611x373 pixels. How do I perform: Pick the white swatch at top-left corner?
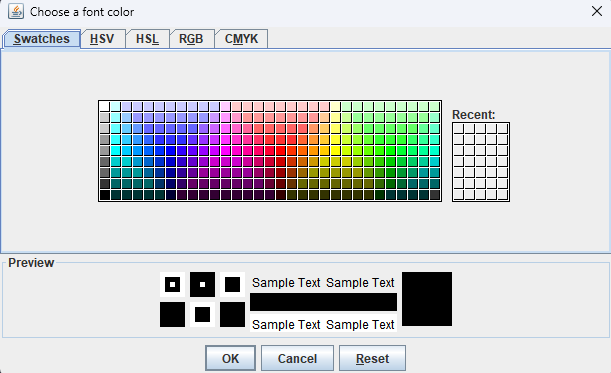[x=104, y=106]
